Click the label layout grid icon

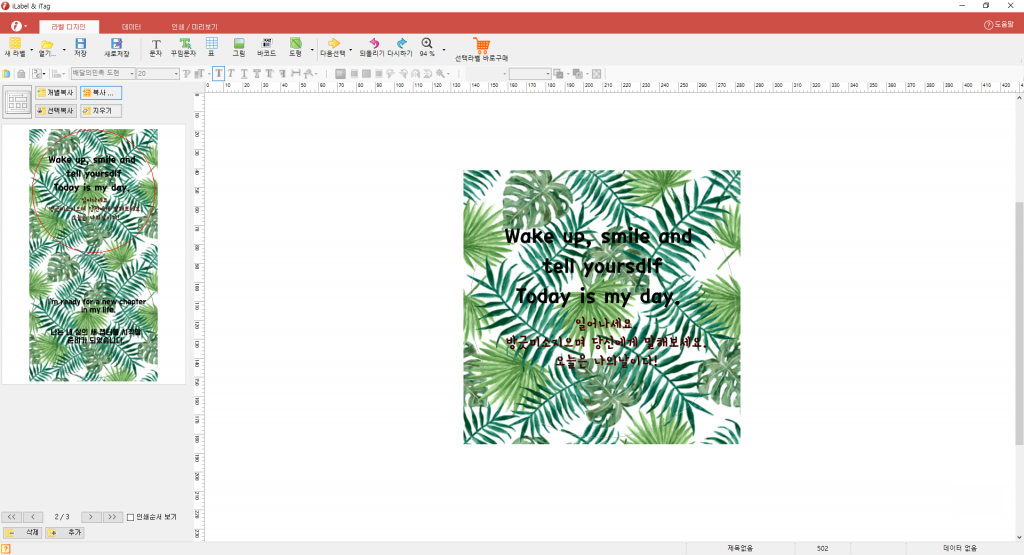point(18,102)
